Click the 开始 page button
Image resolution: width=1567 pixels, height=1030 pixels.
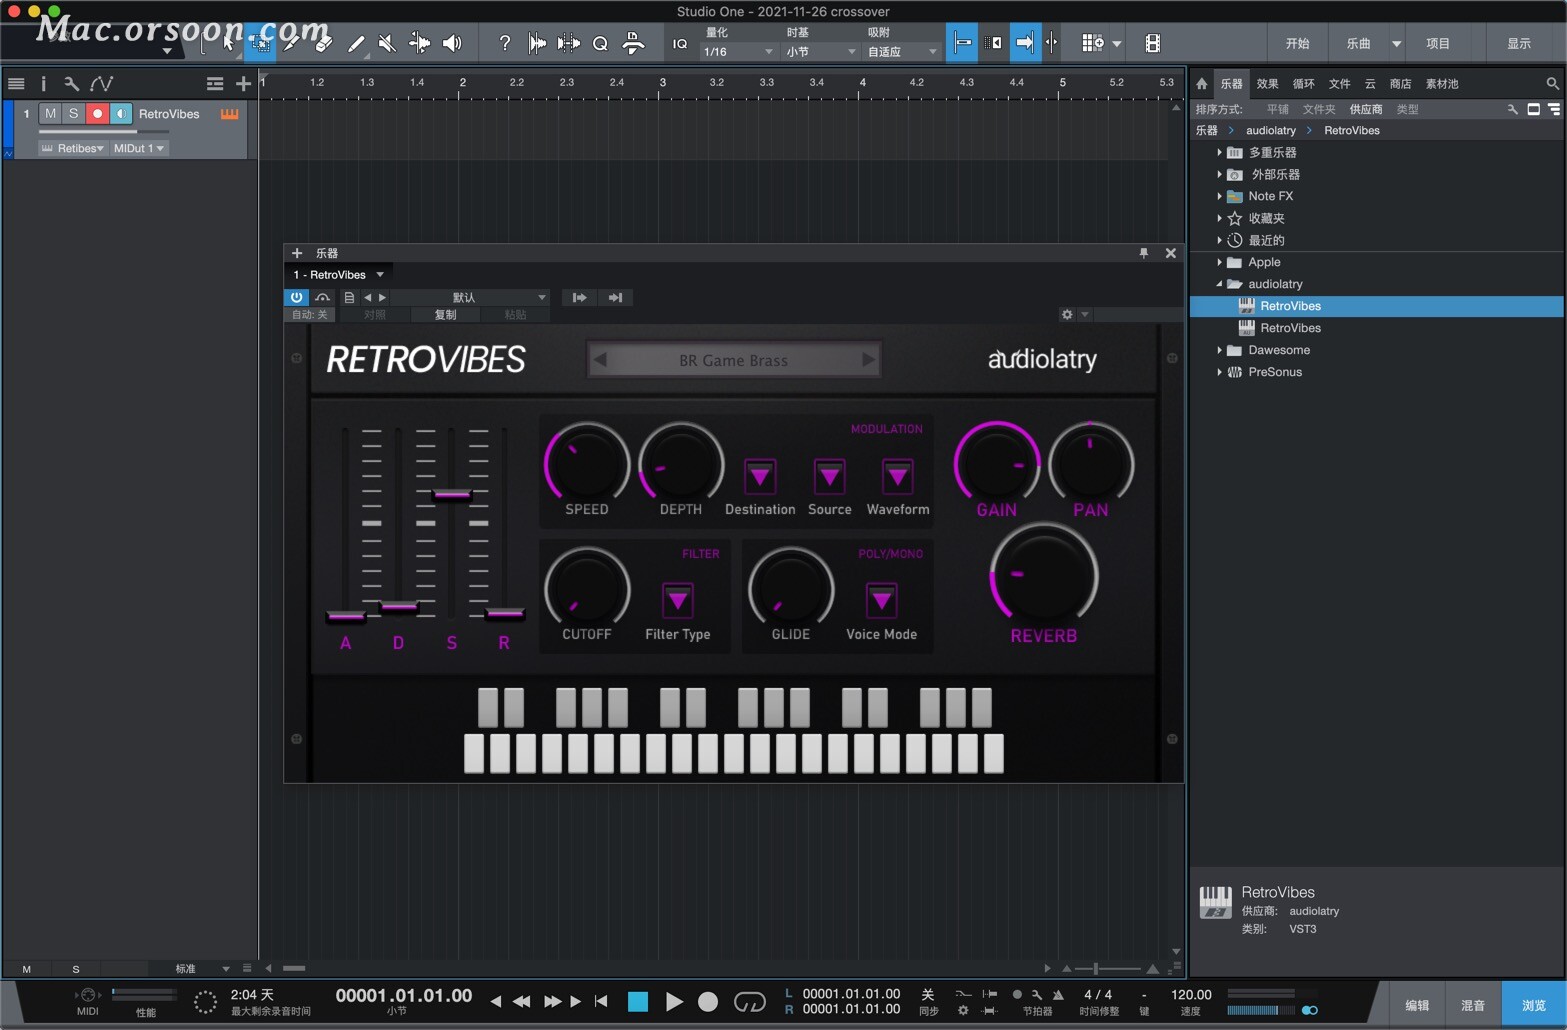1297,43
